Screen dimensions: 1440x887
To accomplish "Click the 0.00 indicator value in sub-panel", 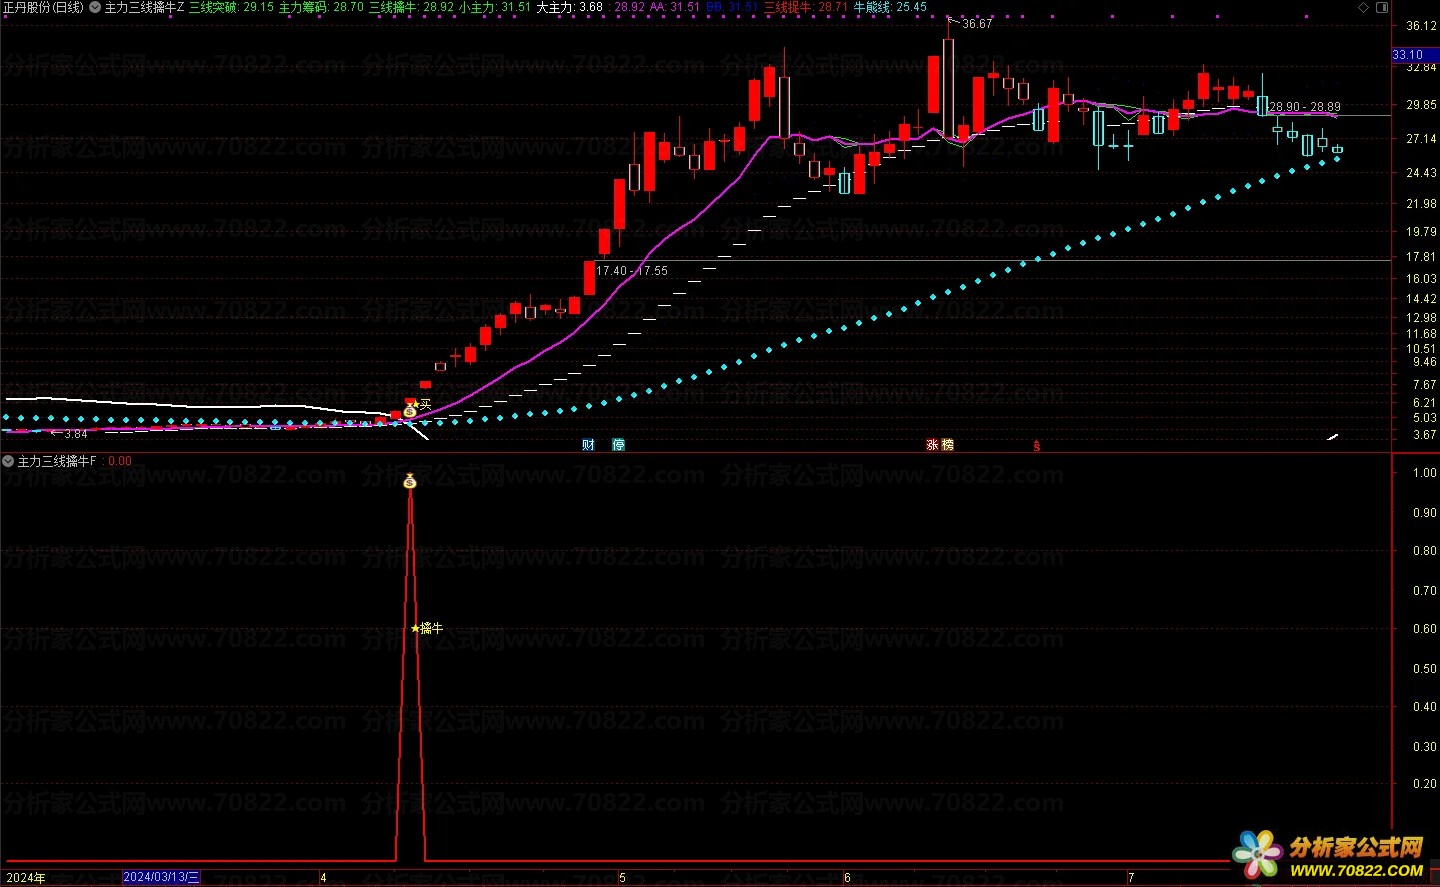I will coord(119,461).
